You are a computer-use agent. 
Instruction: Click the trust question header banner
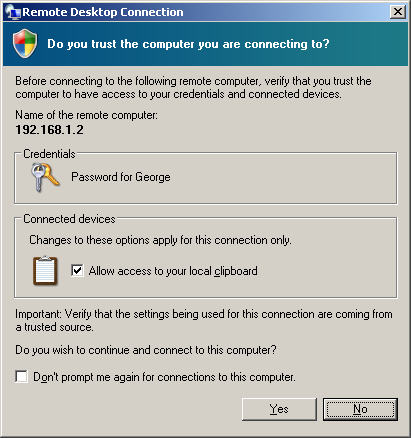click(205, 44)
